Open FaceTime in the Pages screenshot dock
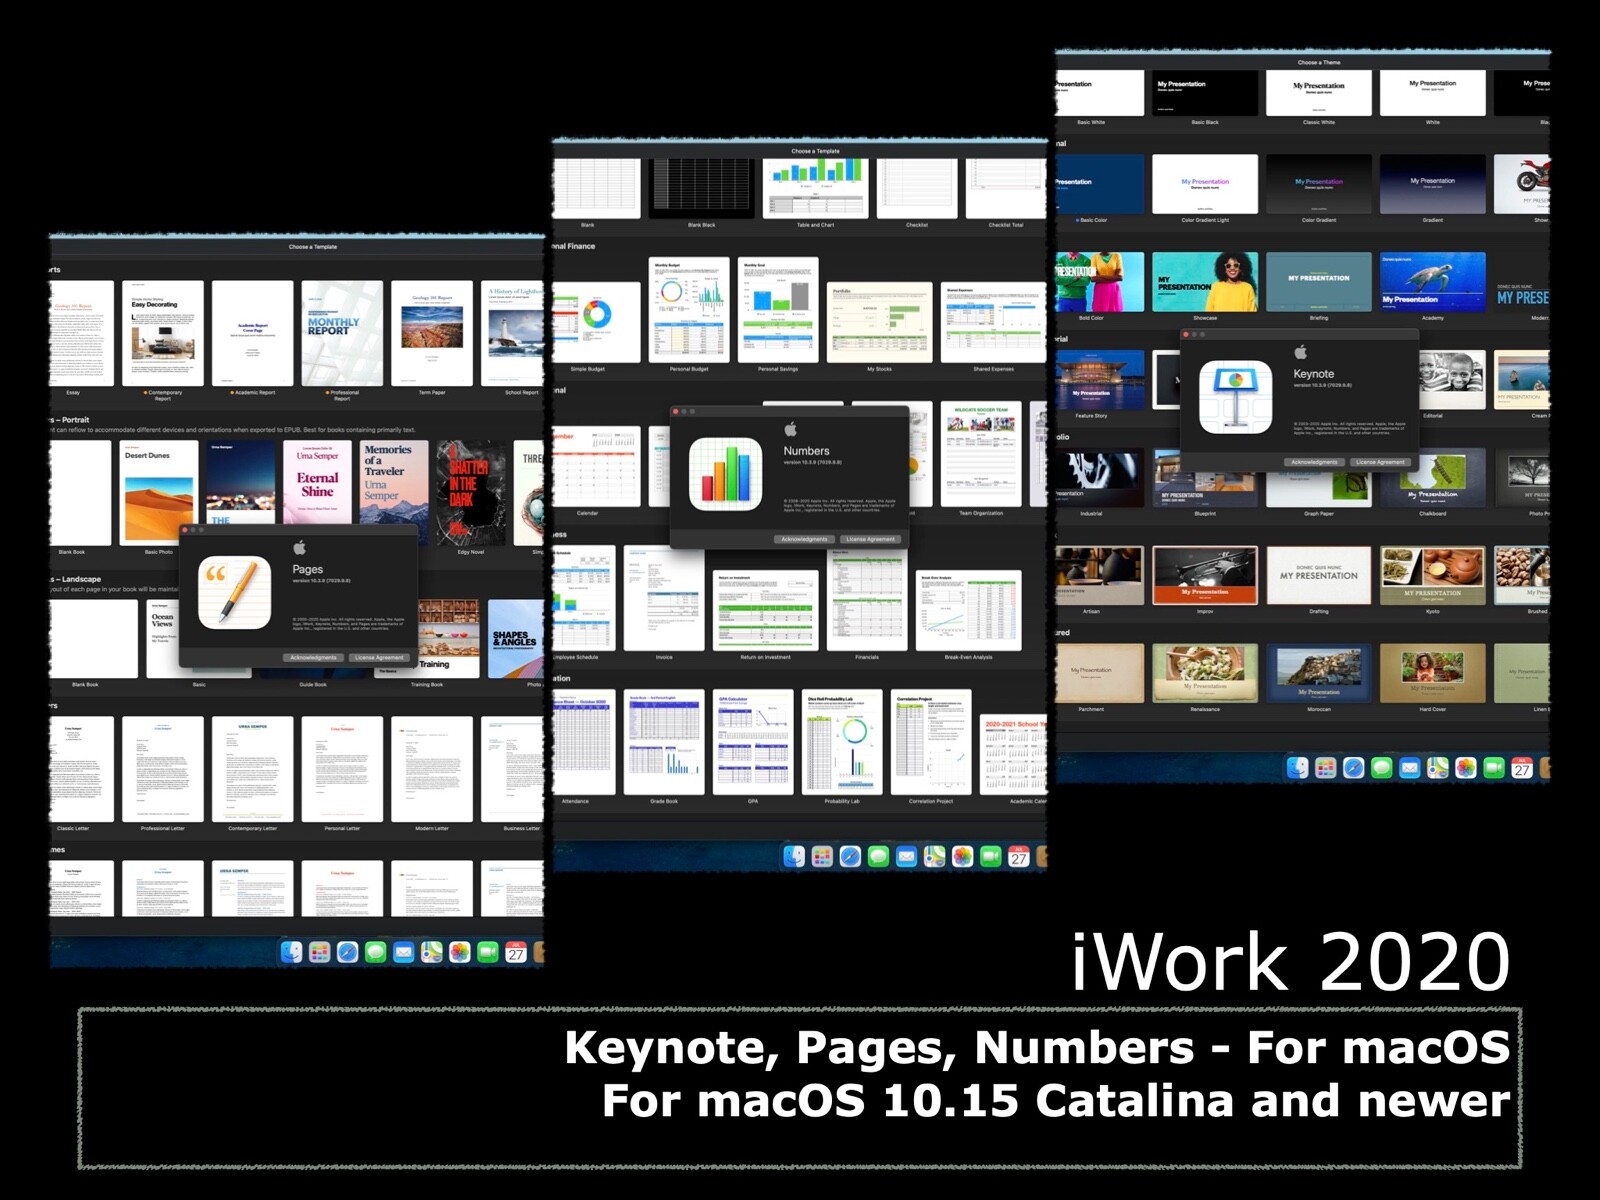 (x=487, y=952)
